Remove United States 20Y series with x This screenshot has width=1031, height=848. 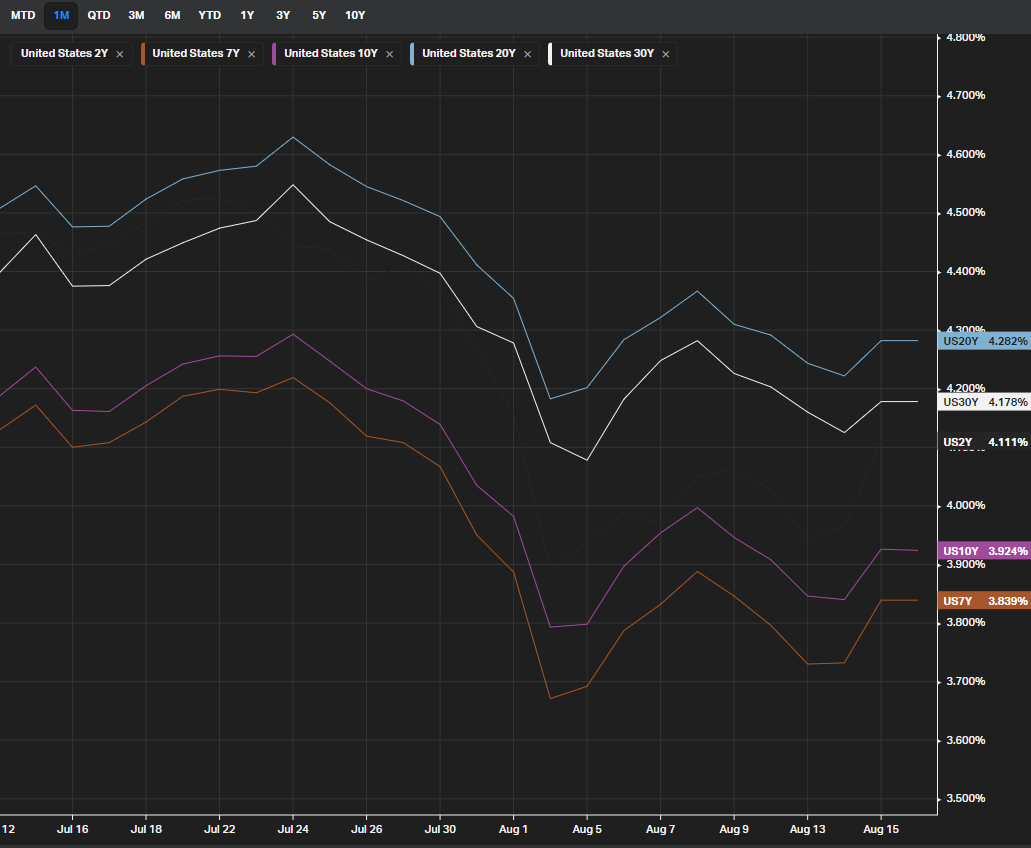tap(528, 54)
